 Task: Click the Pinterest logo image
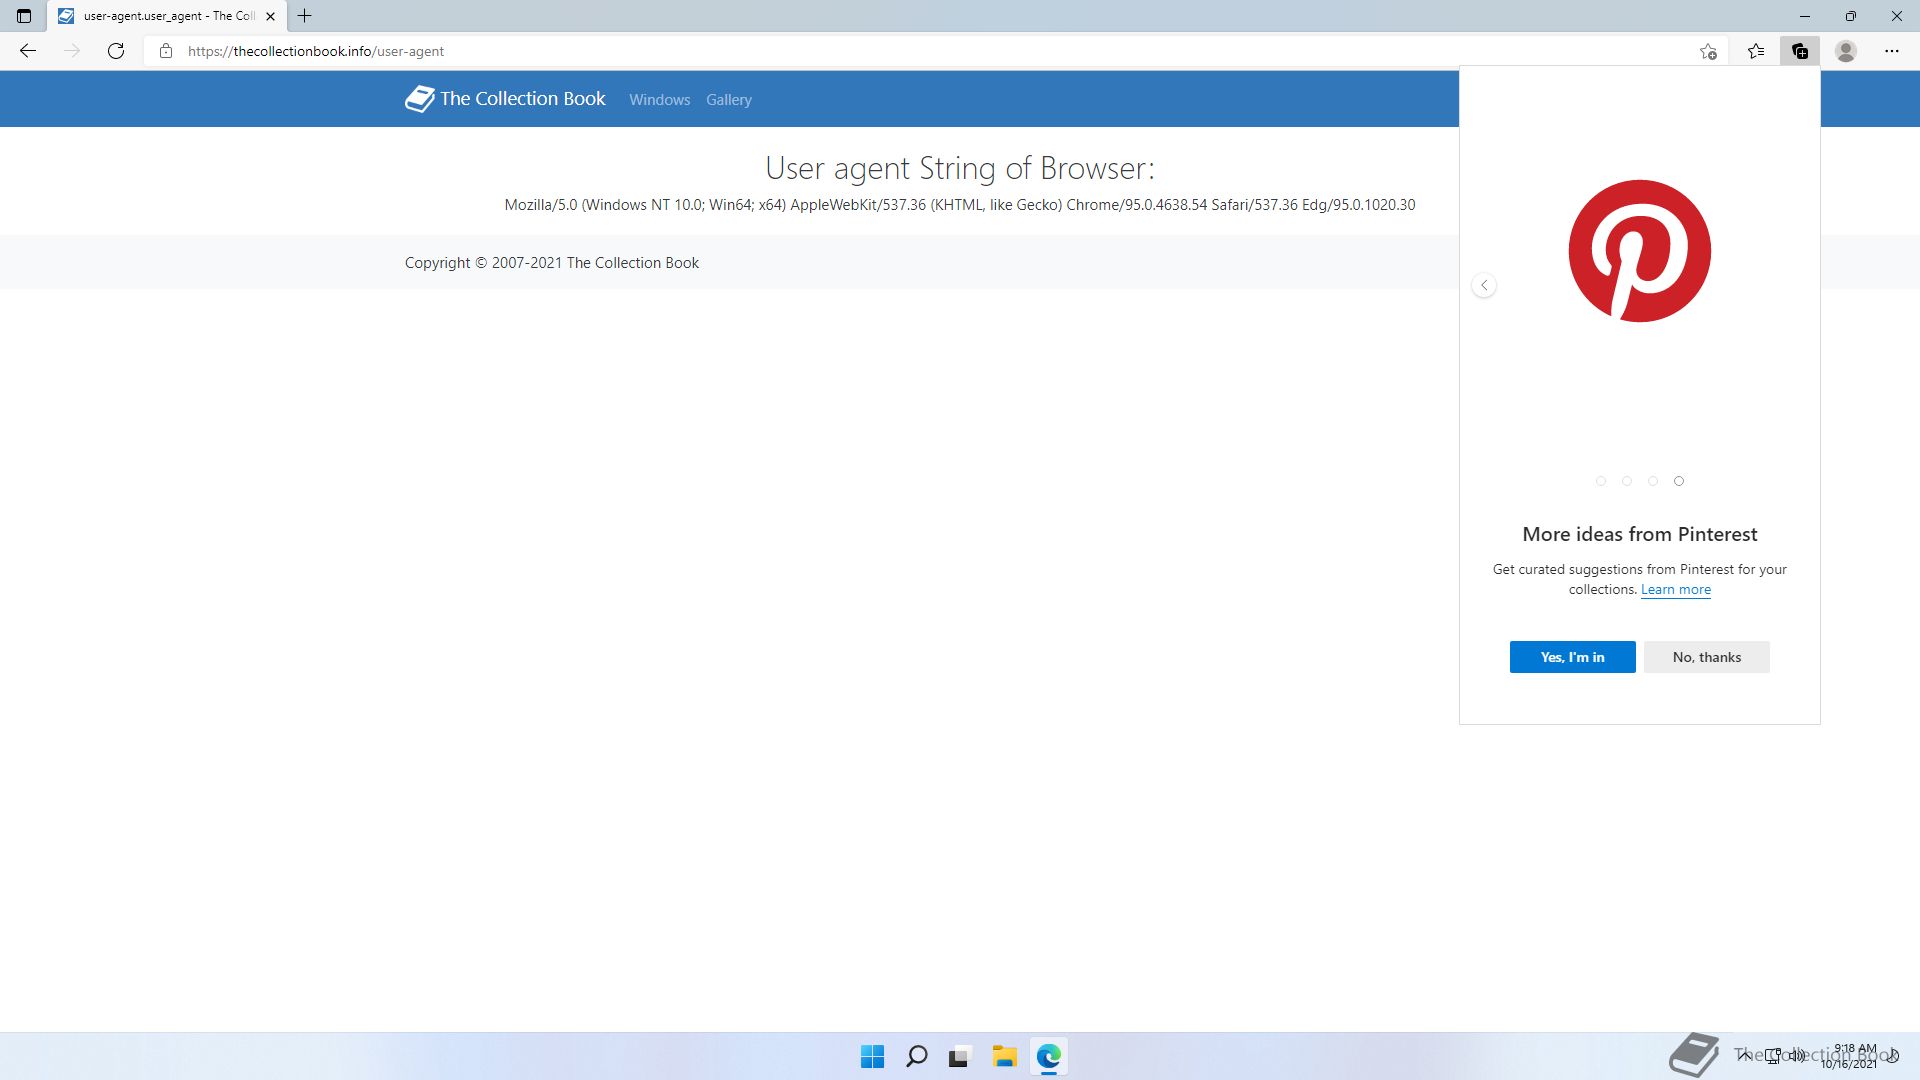(x=1640, y=251)
